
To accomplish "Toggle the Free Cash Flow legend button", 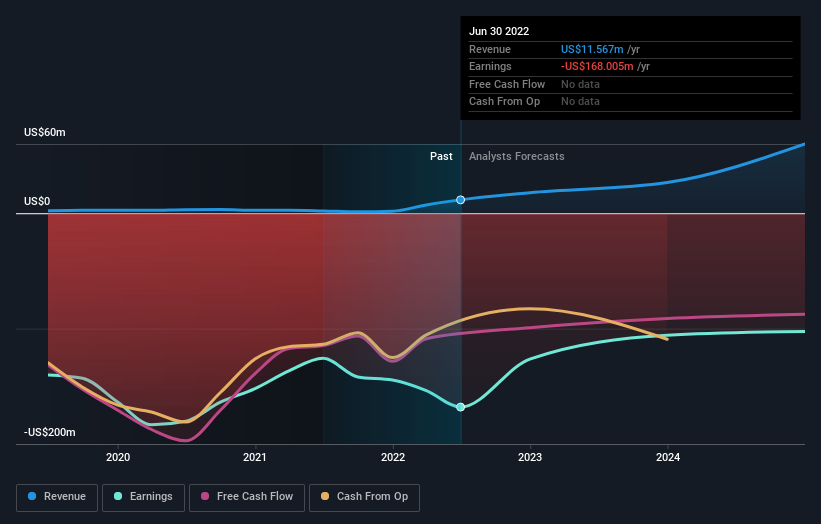I will (x=247, y=497).
